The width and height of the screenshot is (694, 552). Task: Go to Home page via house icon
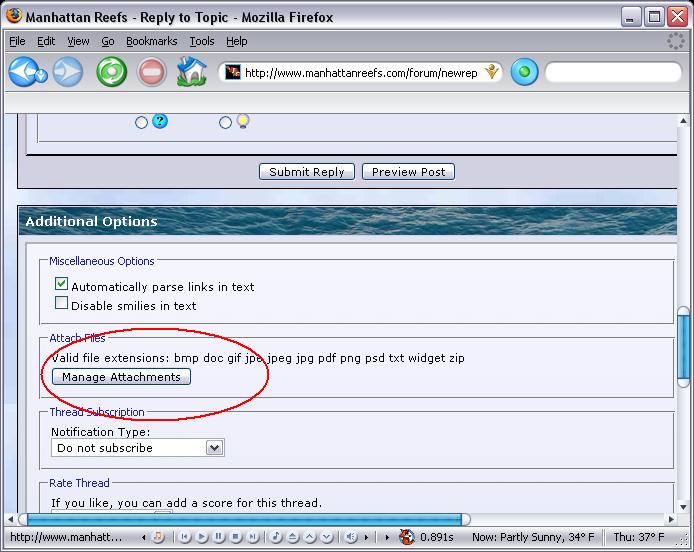coord(191,72)
